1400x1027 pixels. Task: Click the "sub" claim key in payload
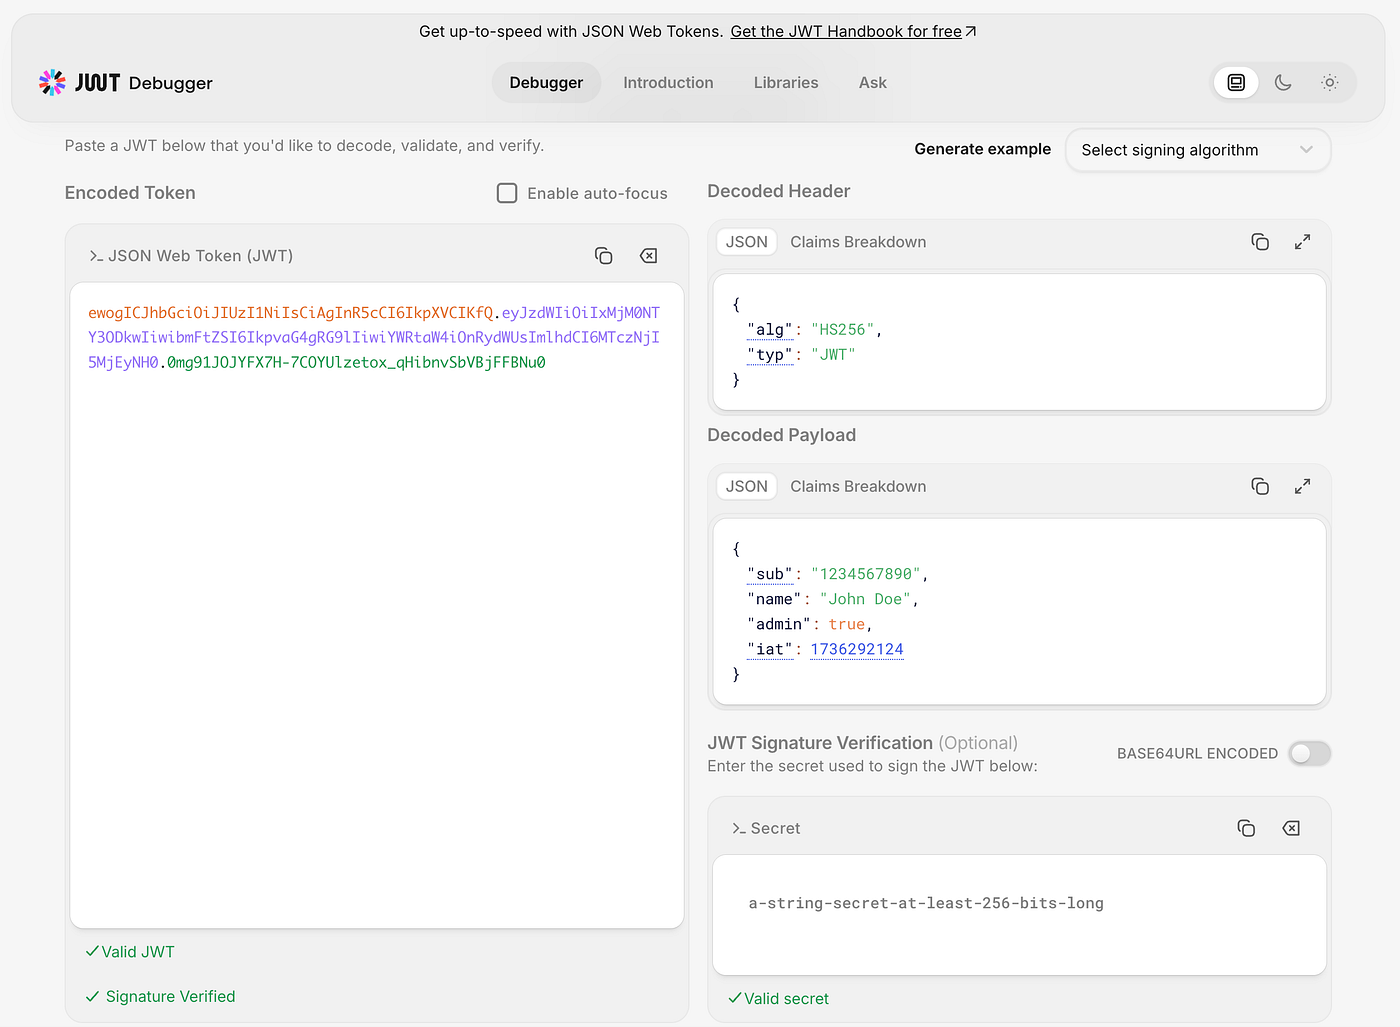tap(770, 574)
